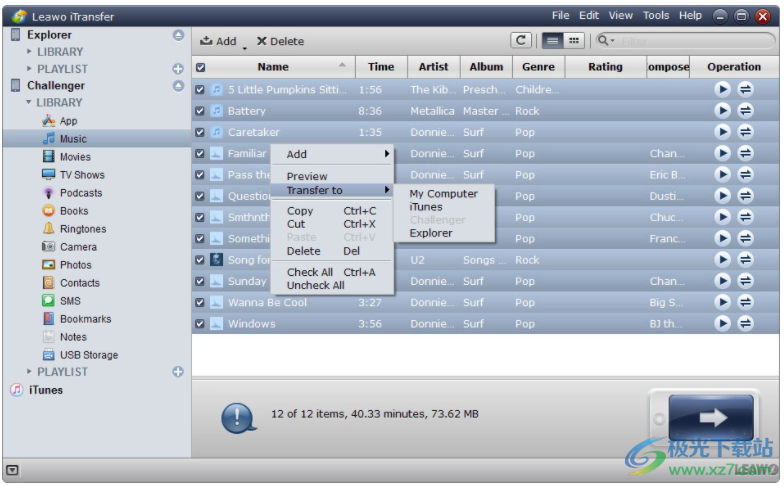Image resolution: width=784 pixels, height=486 pixels.
Task: Eject Challenger device icon
Action: (178, 86)
